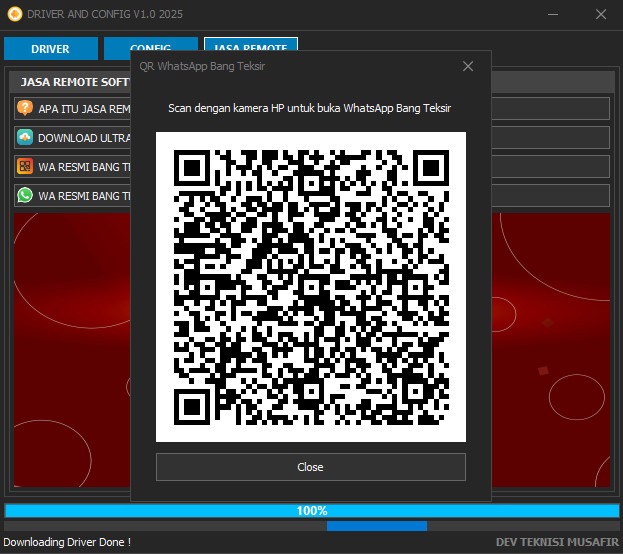Viewport: 623px width, 554px height.
Task: Click the DRIVER AND CONFIG V1.0 2025 title
Action: point(105,14)
